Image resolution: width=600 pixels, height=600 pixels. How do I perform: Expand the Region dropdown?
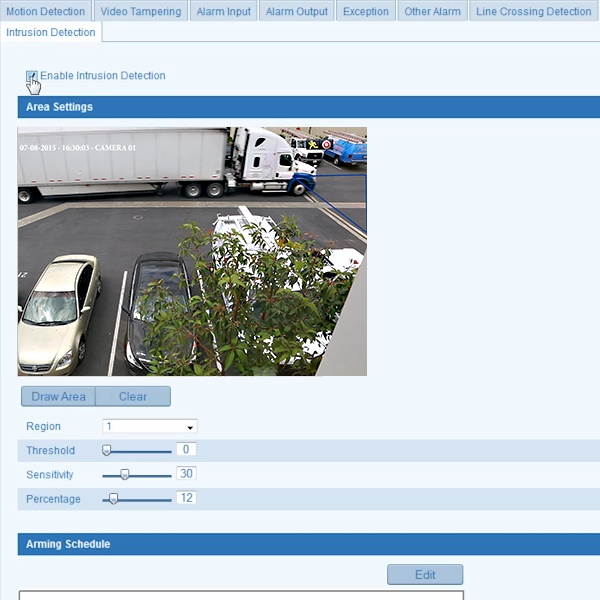click(x=150, y=427)
